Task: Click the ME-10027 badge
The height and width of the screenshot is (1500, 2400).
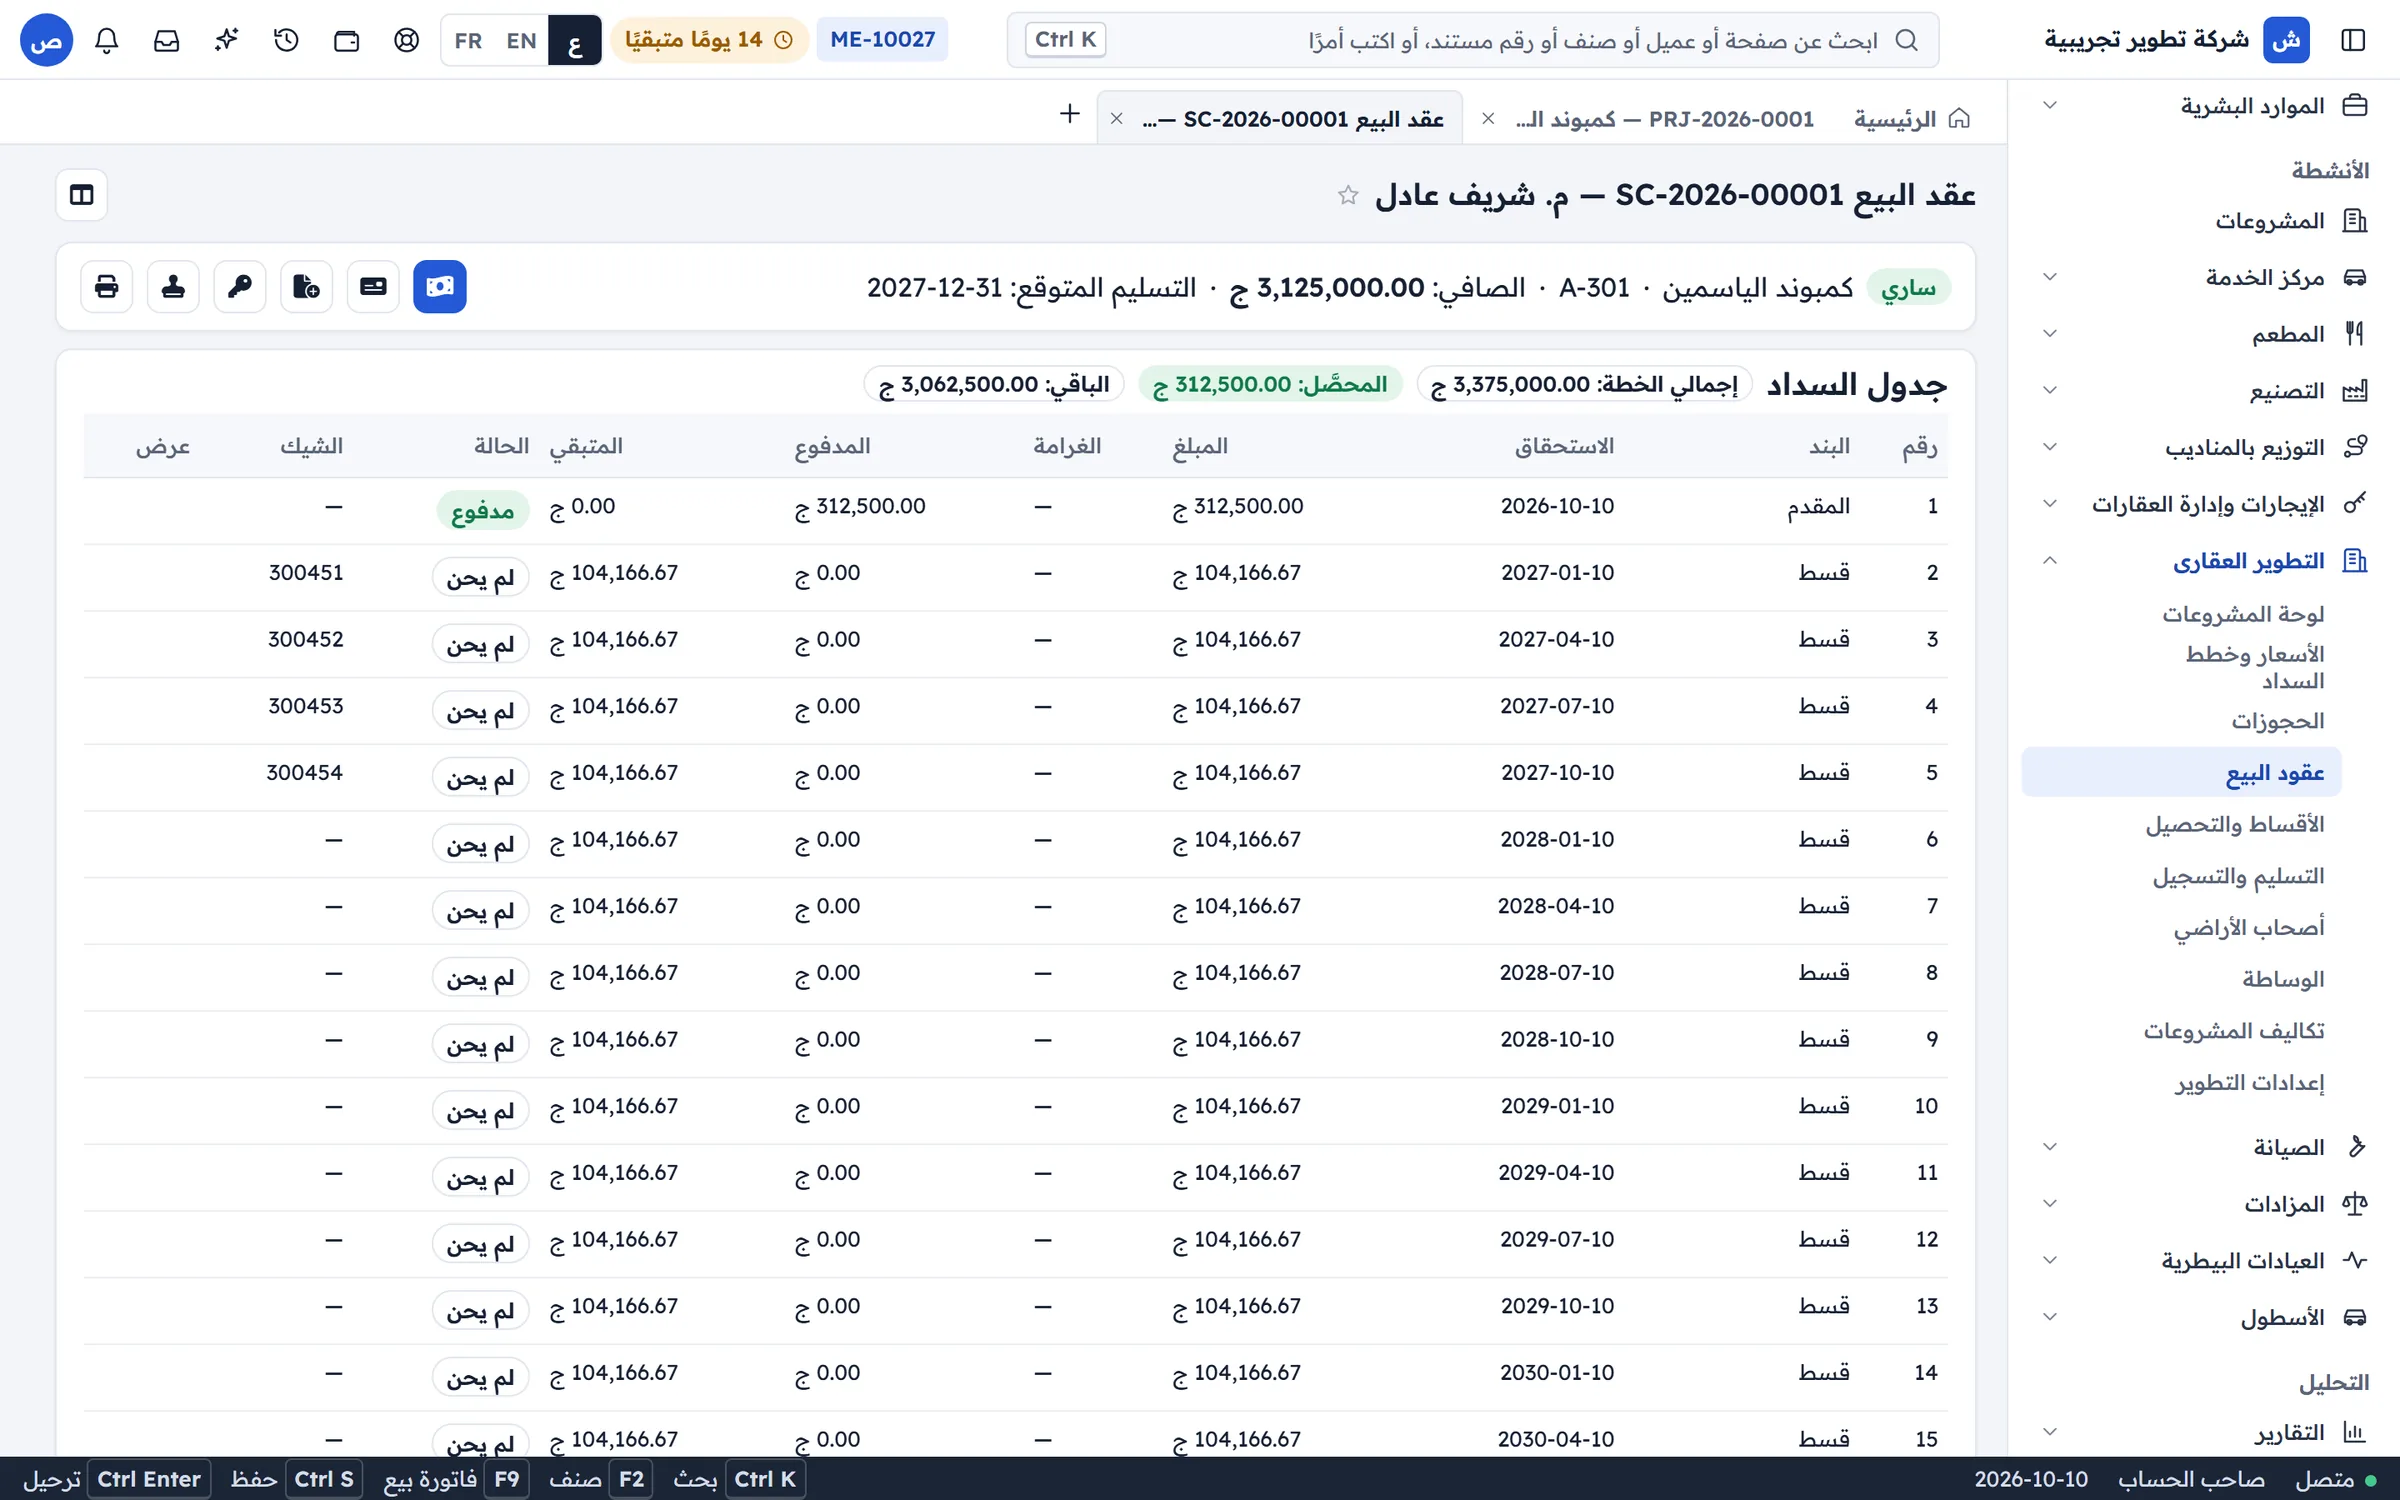Action: (x=883, y=40)
